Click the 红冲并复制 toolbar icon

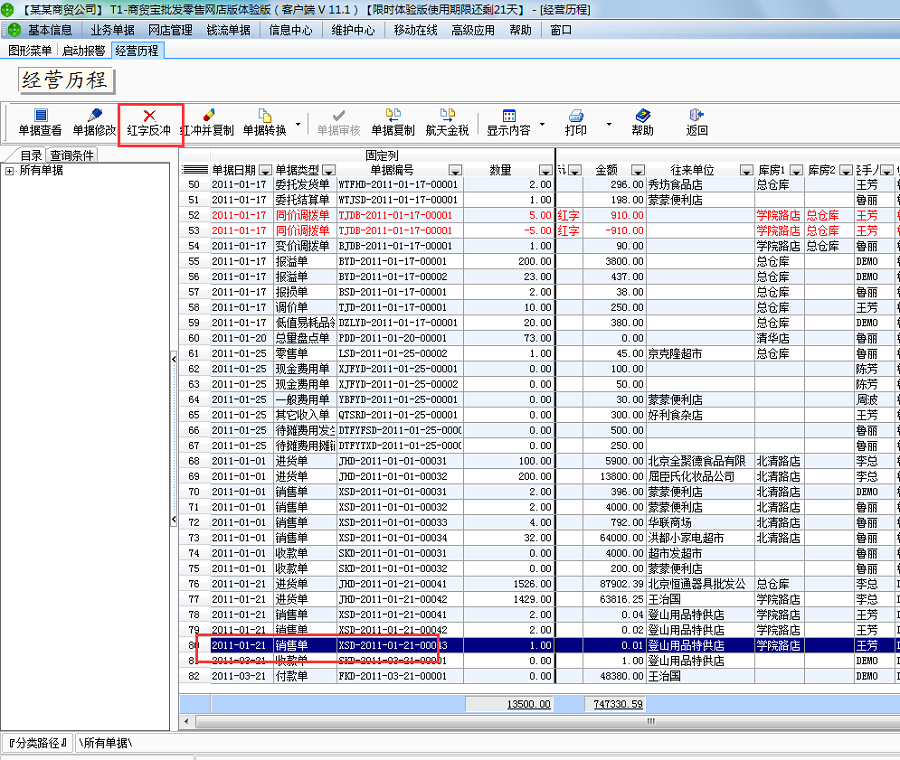point(207,116)
